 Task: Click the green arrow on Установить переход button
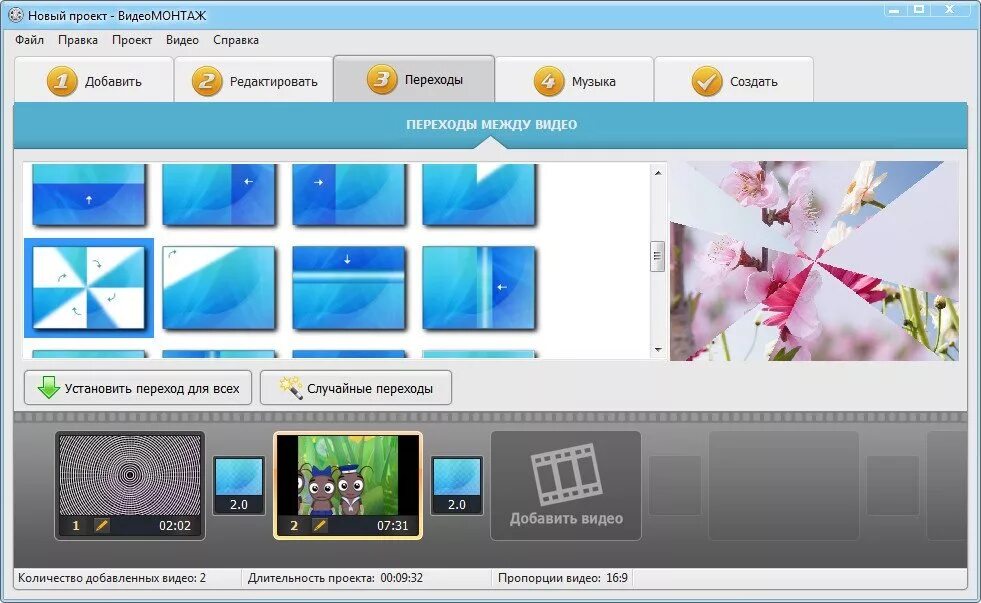pos(48,388)
